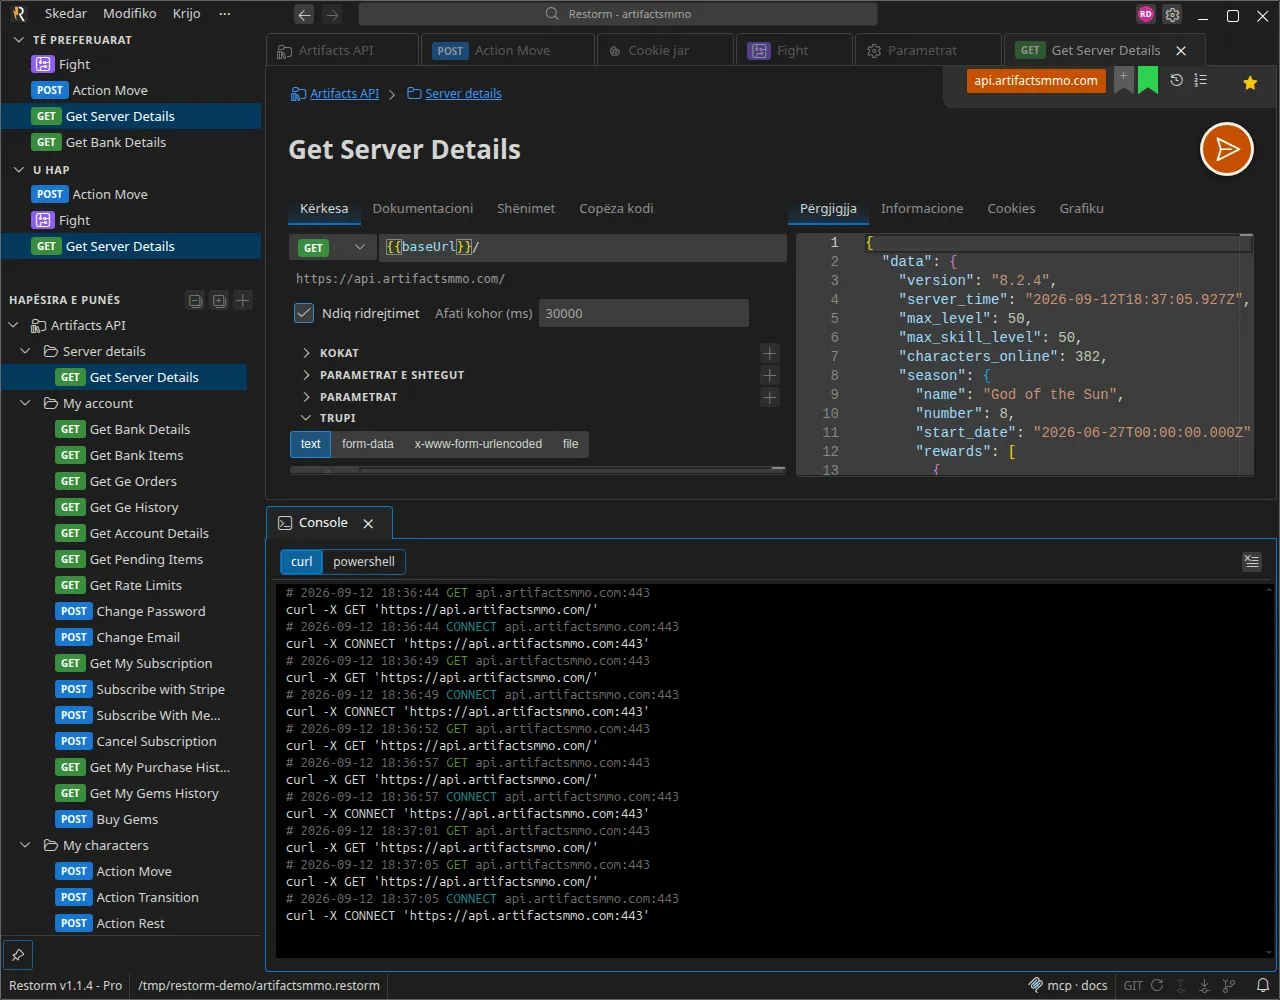Open the GET method dropdown
The width and height of the screenshot is (1280, 1000).
click(x=333, y=247)
